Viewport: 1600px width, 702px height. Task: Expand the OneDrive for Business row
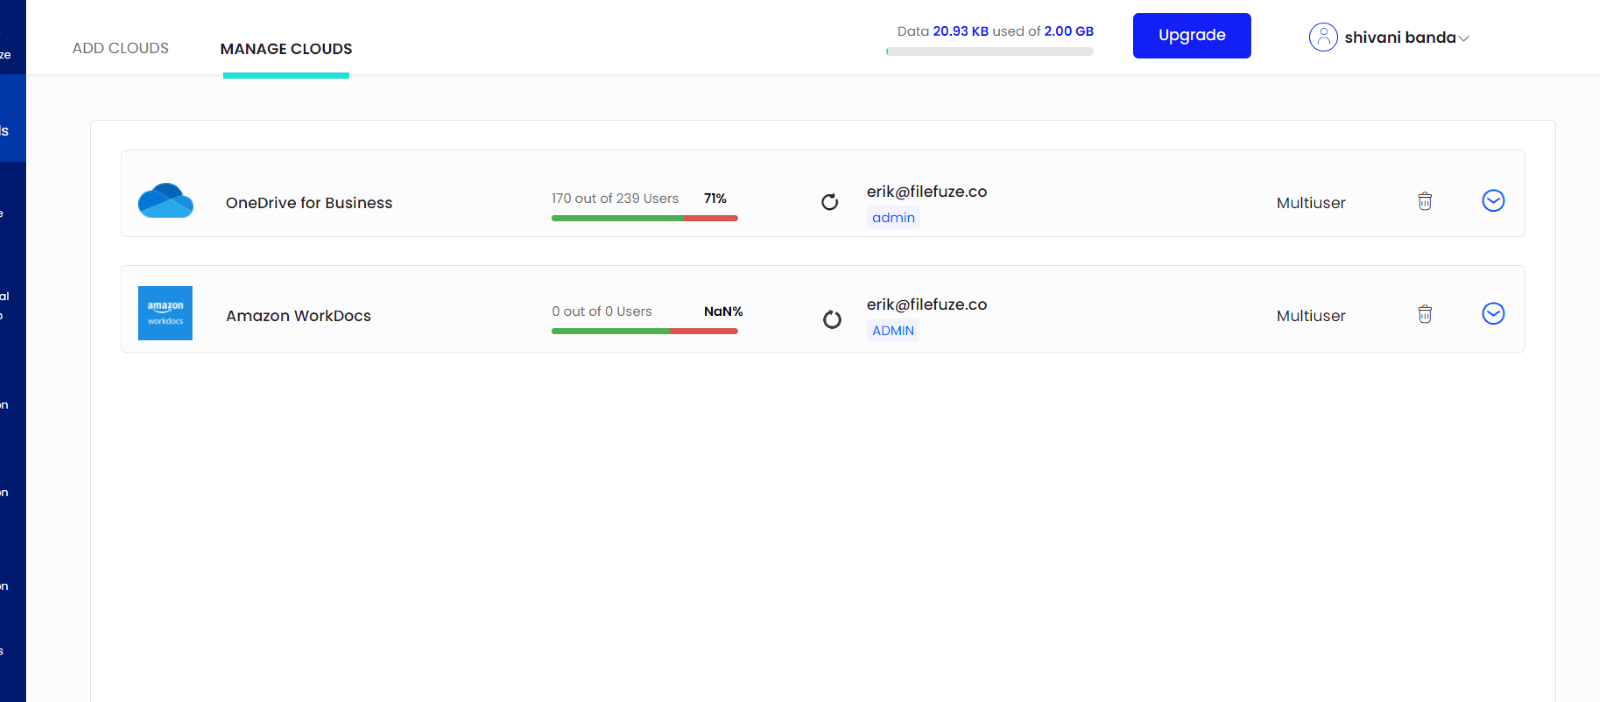[1493, 201]
